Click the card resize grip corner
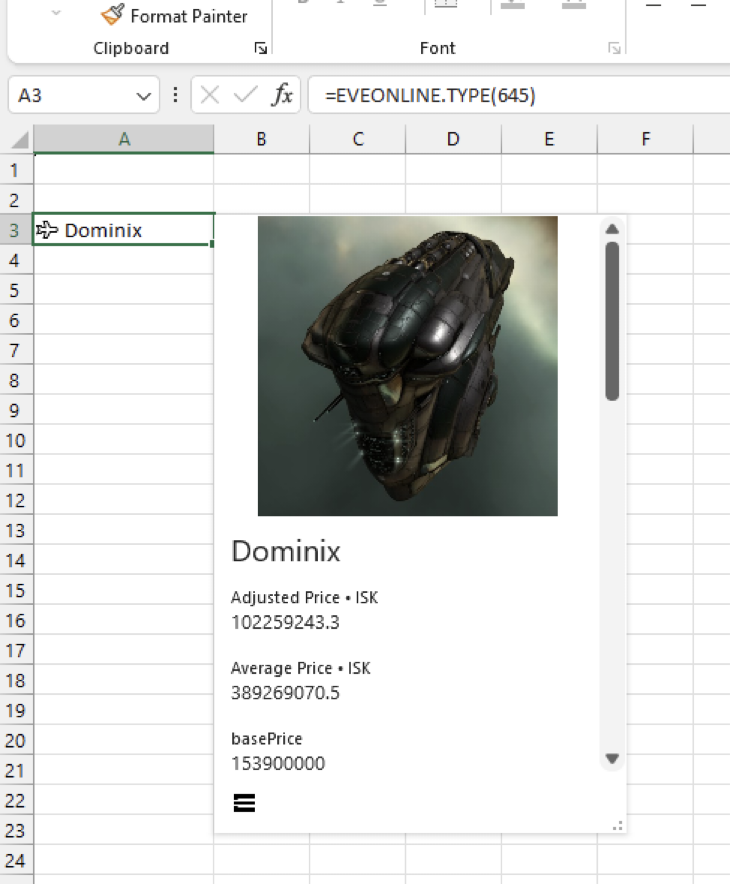 [x=618, y=826]
